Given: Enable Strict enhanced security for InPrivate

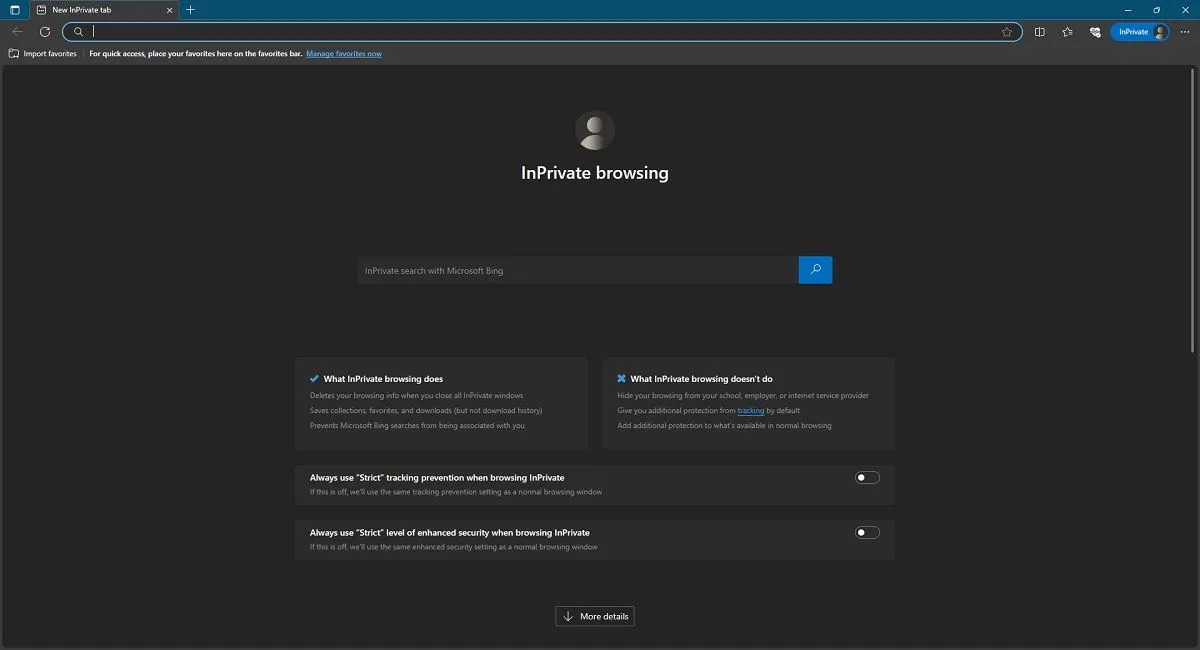Looking at the screenshot, I should 866,532.
